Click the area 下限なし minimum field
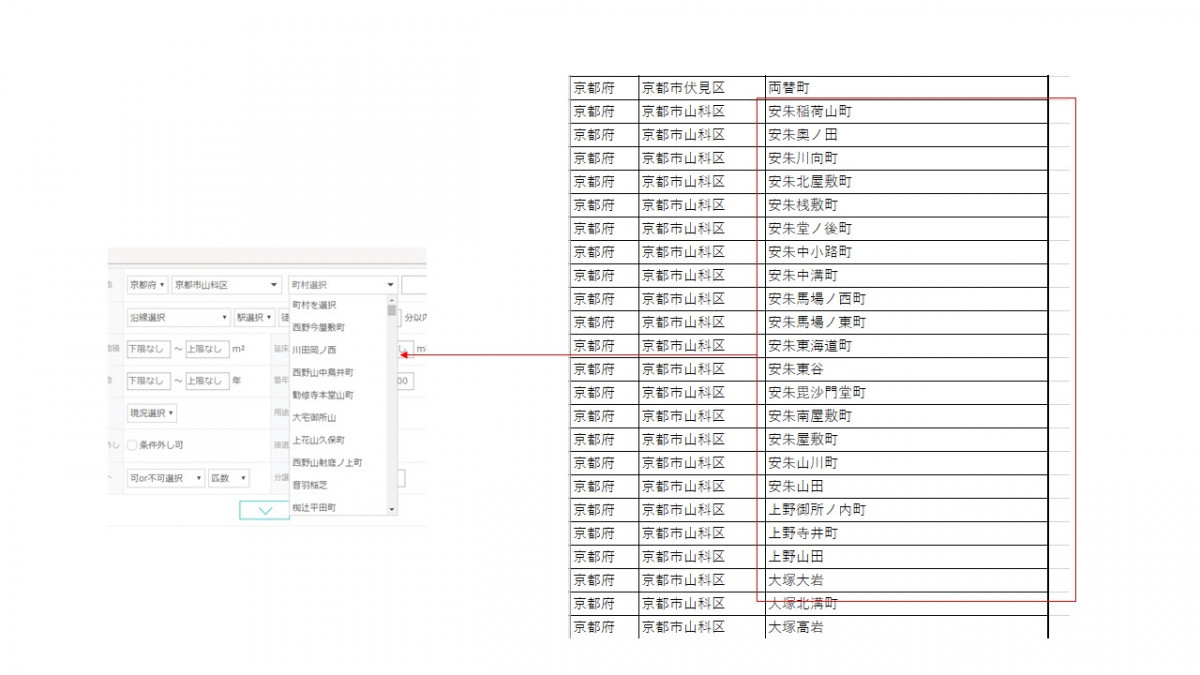 click(x=147, y=349)
